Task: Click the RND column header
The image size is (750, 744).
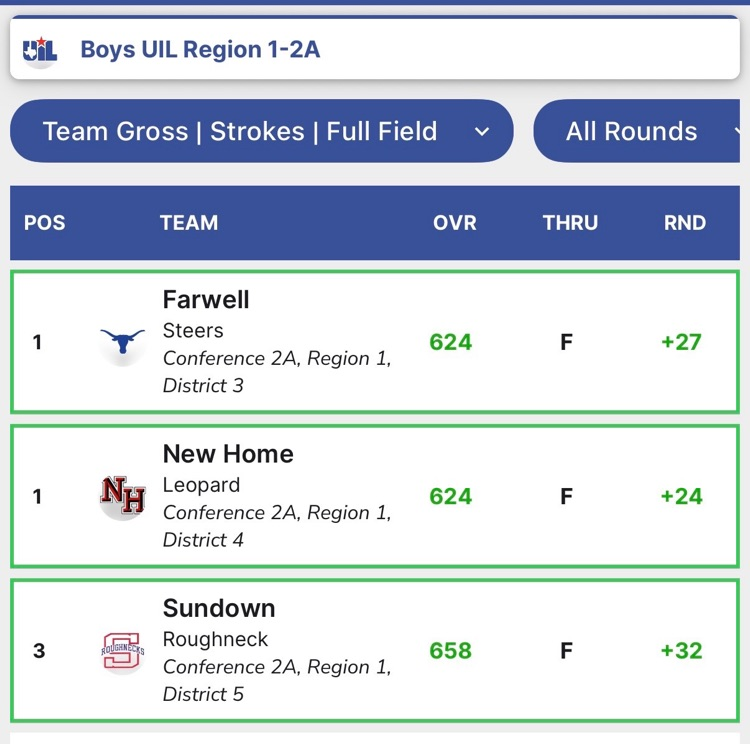Action: [x=684, y=223]
